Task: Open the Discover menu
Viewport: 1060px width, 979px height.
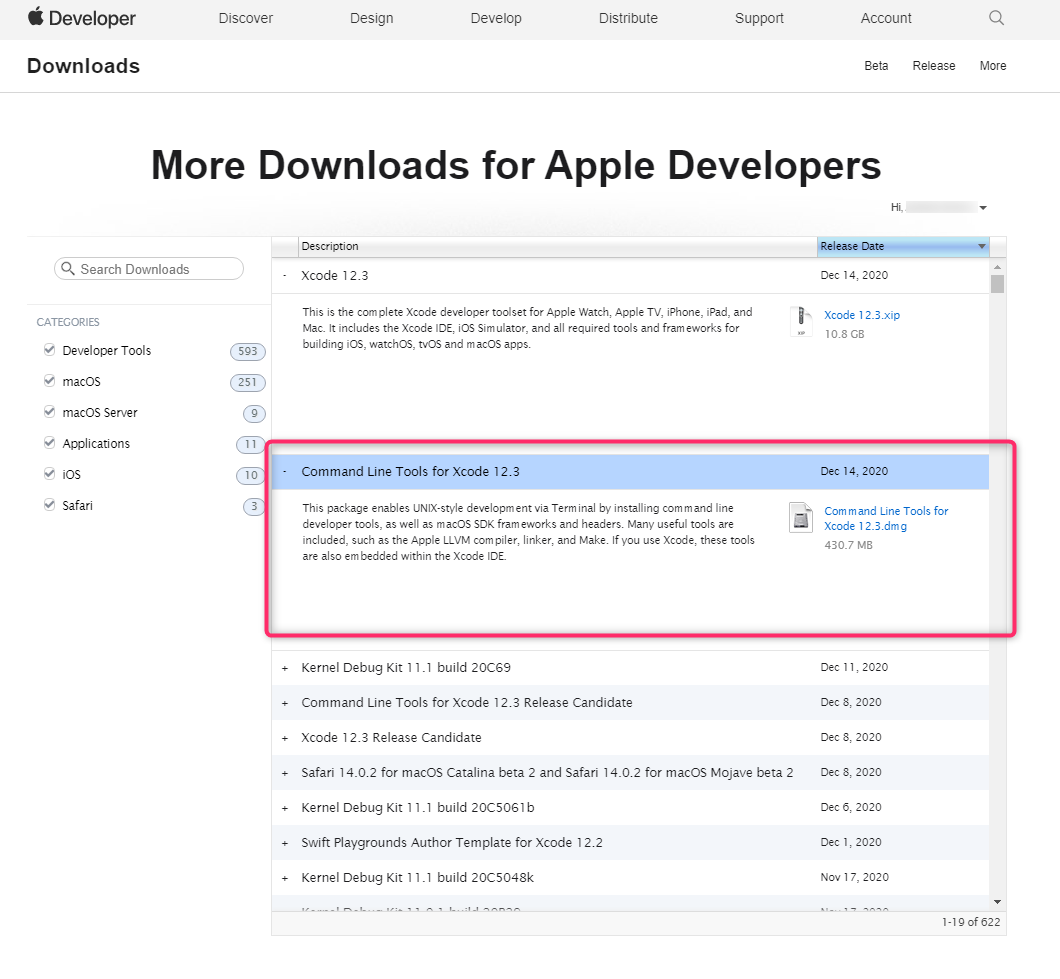Action: coord(245,18)
